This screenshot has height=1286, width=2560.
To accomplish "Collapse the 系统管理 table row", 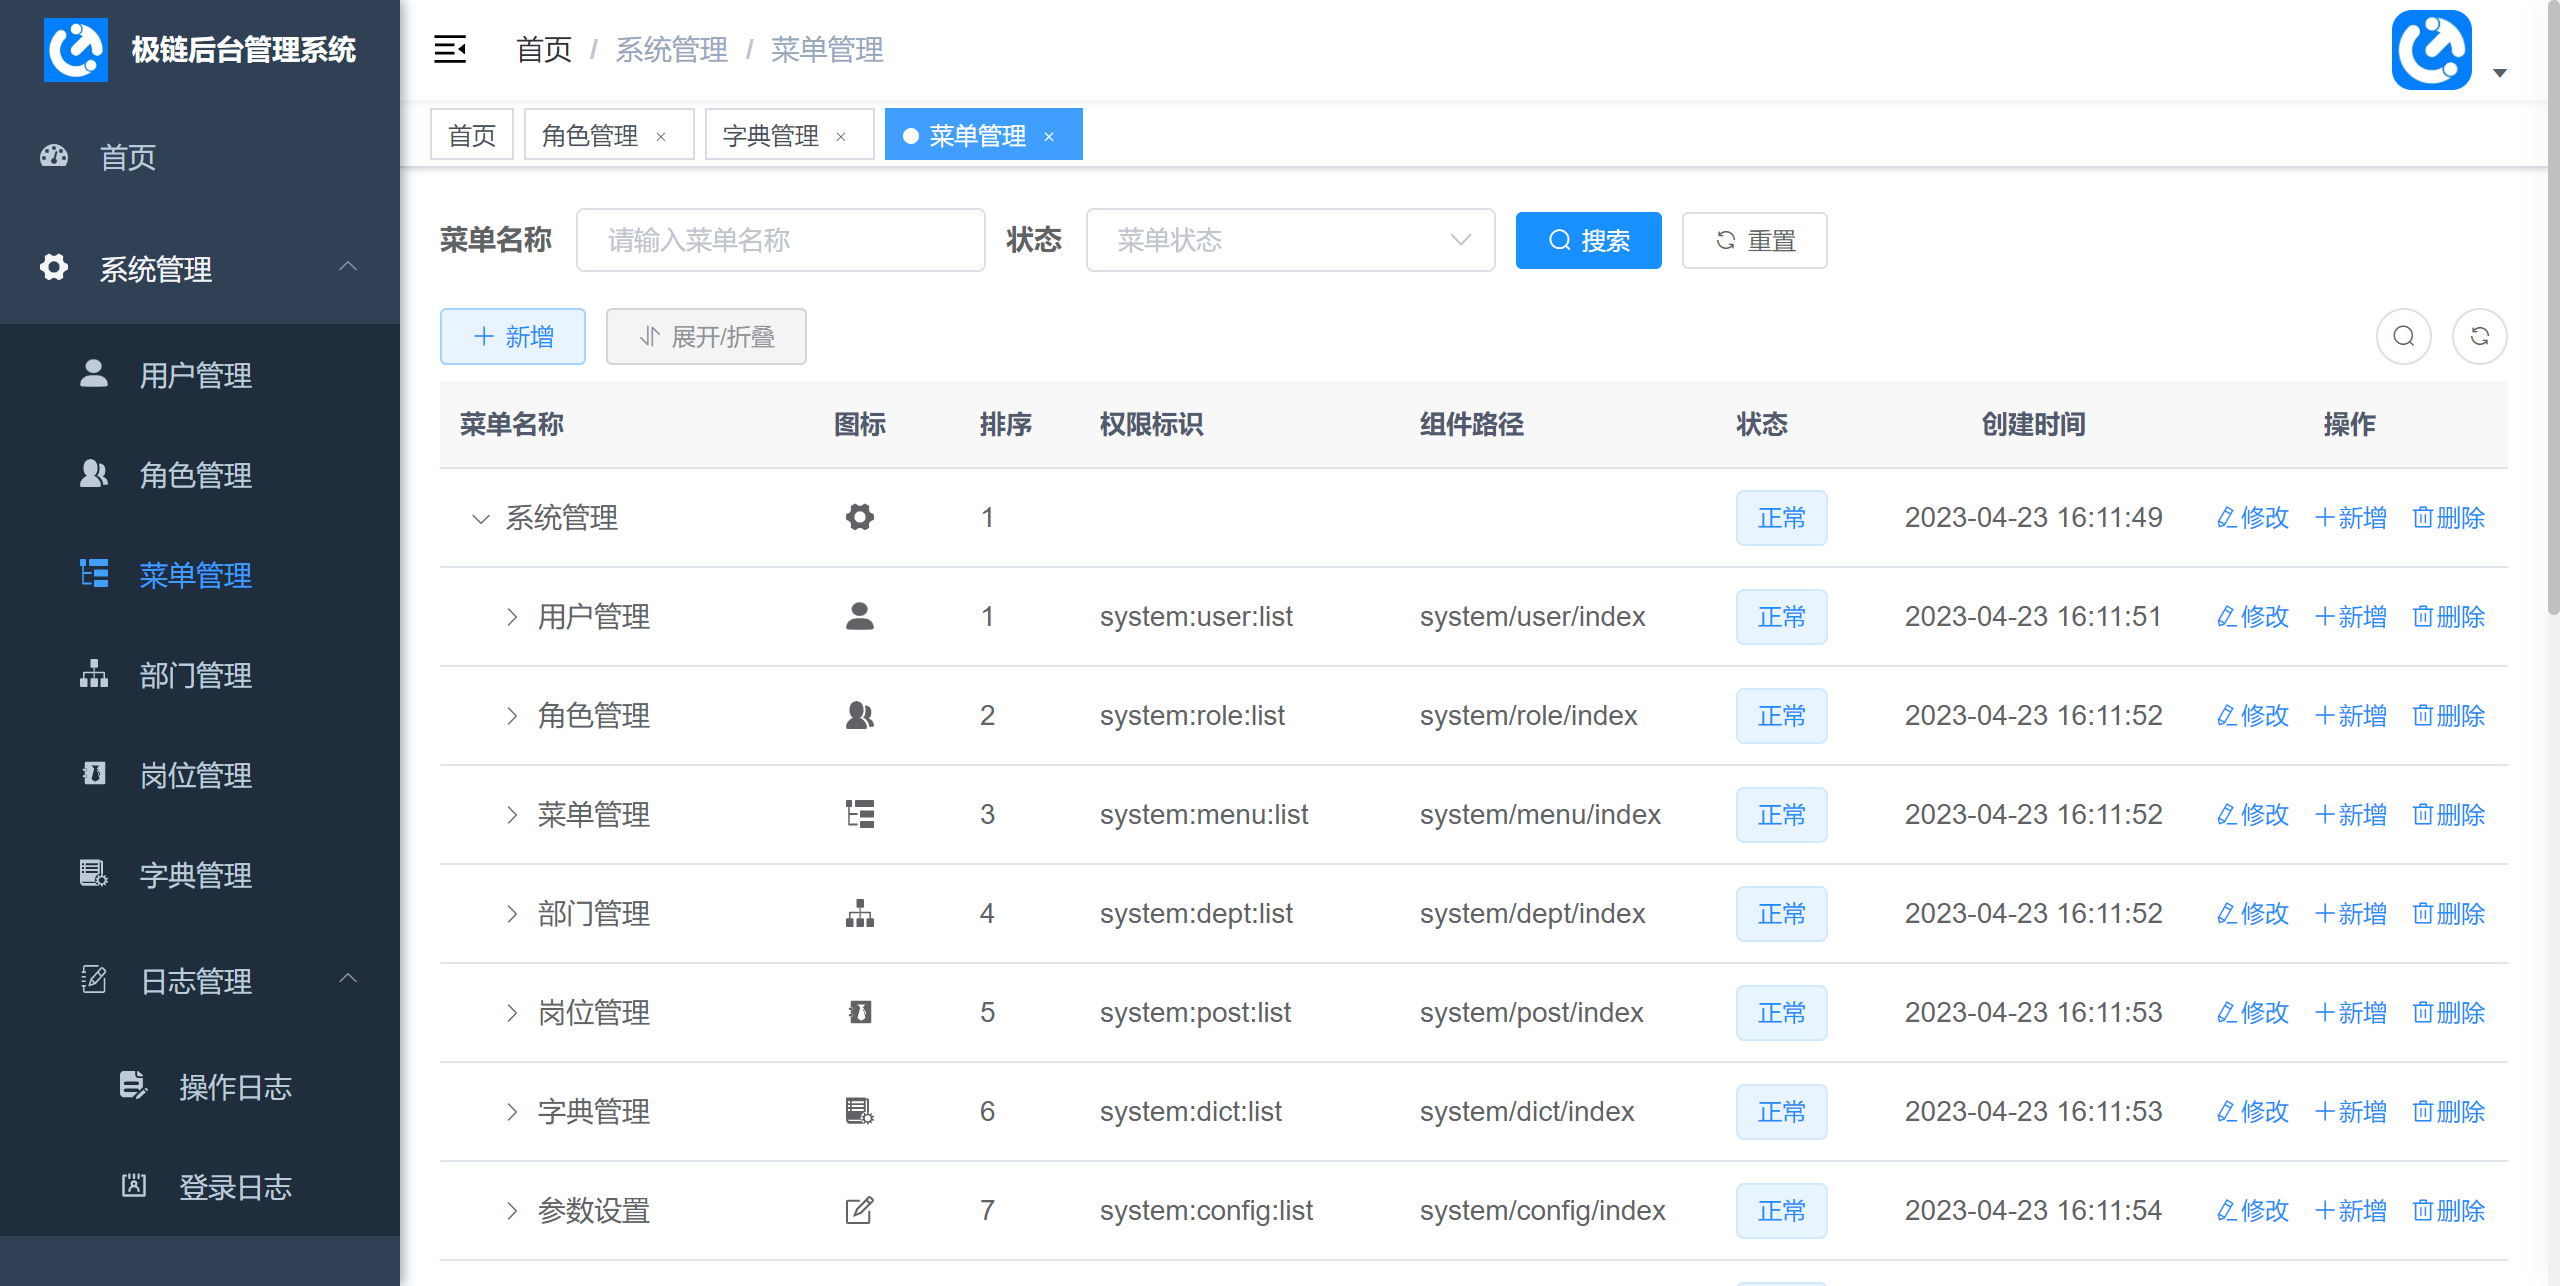I will [x=481, y=518].
